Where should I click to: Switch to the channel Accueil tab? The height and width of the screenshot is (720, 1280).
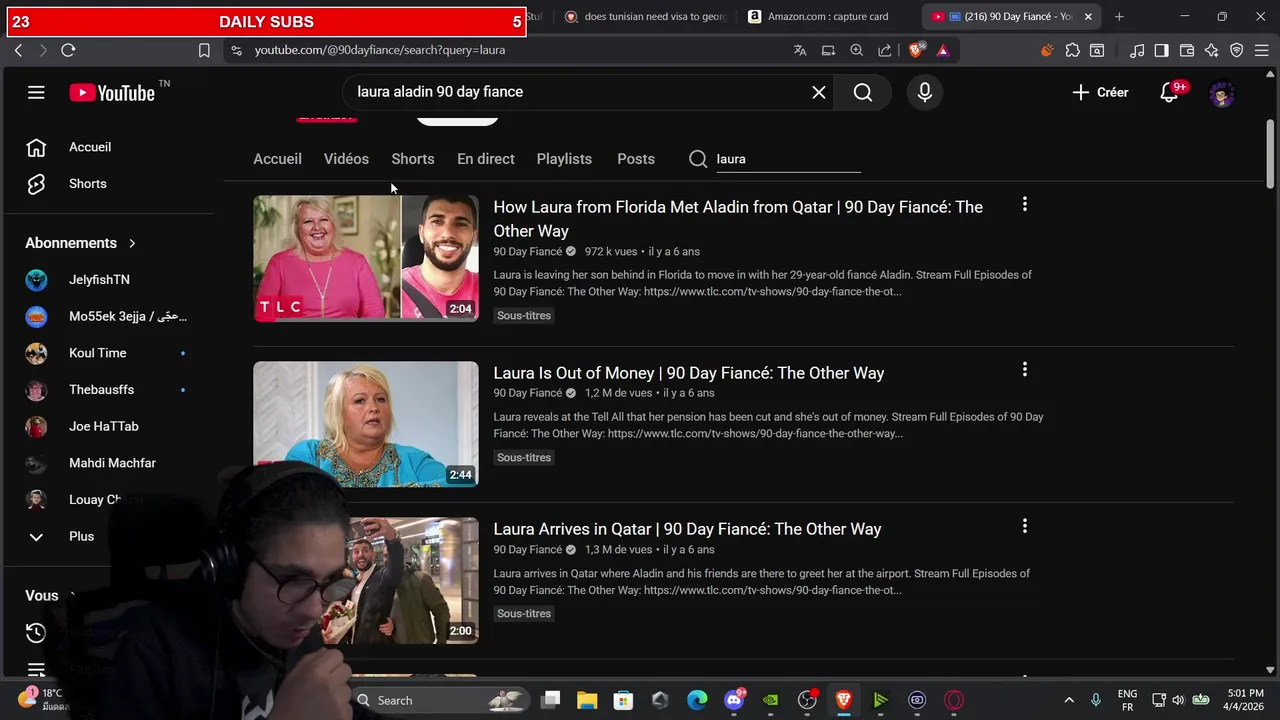coord(277,159)
